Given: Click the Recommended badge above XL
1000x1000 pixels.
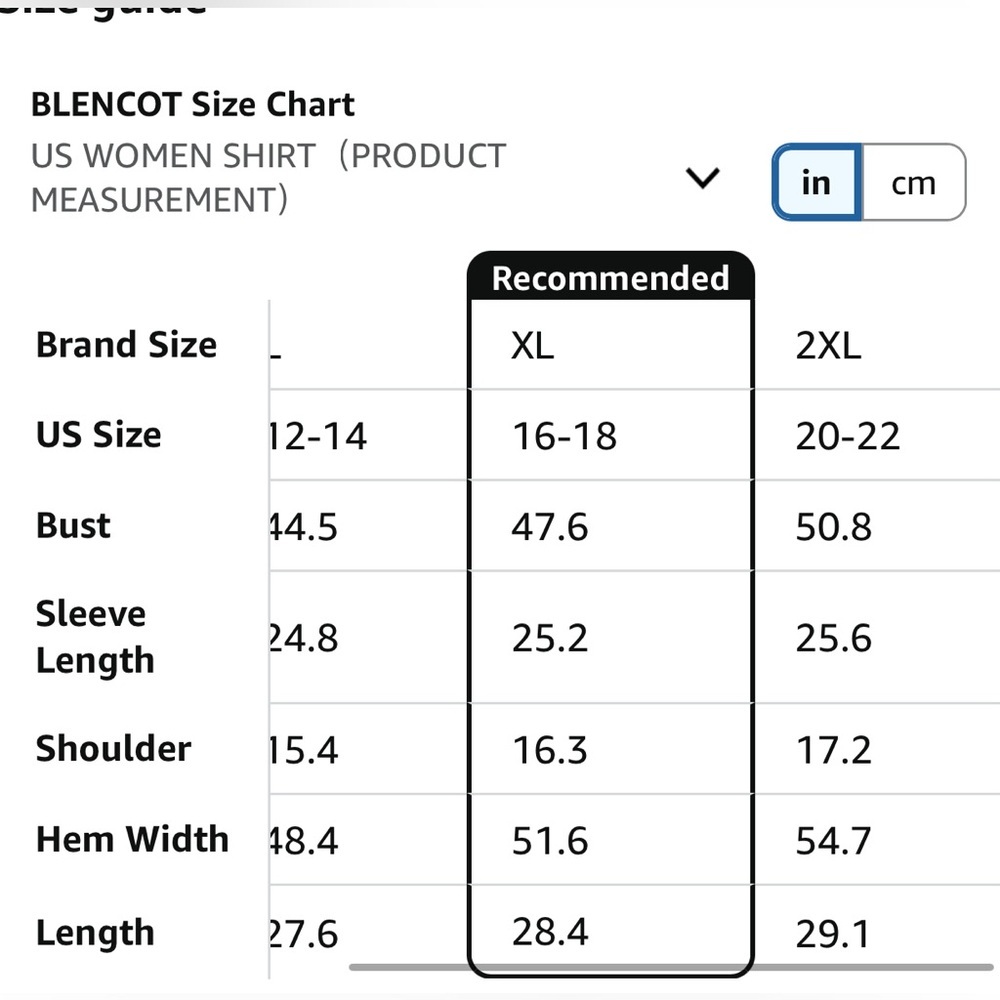Looking at the screenshot, I should click(610, 277).
